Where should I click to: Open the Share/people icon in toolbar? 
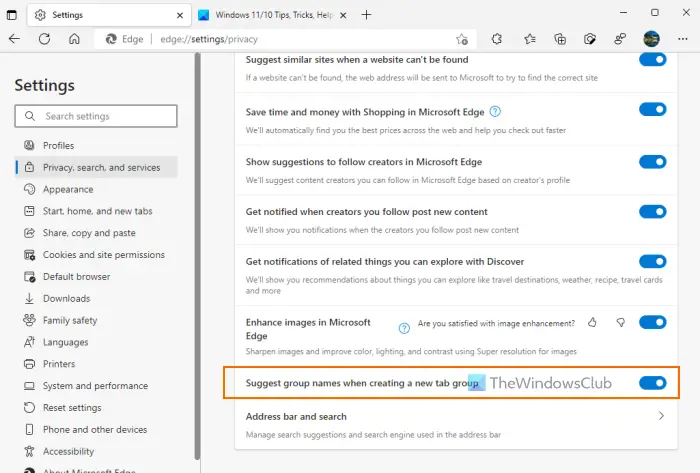tap(620, 39)
